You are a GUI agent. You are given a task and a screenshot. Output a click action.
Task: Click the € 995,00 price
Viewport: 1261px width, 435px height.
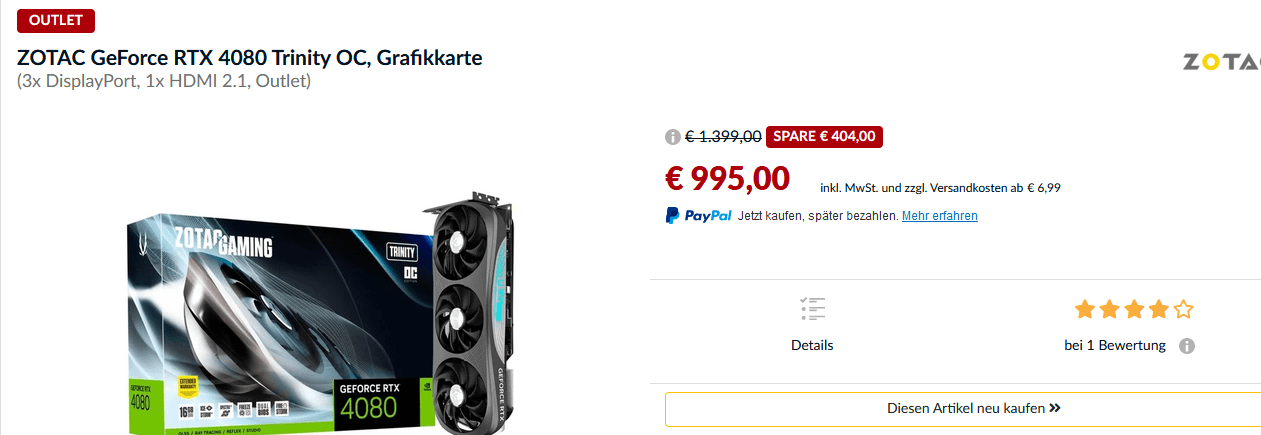pos(727,178)
